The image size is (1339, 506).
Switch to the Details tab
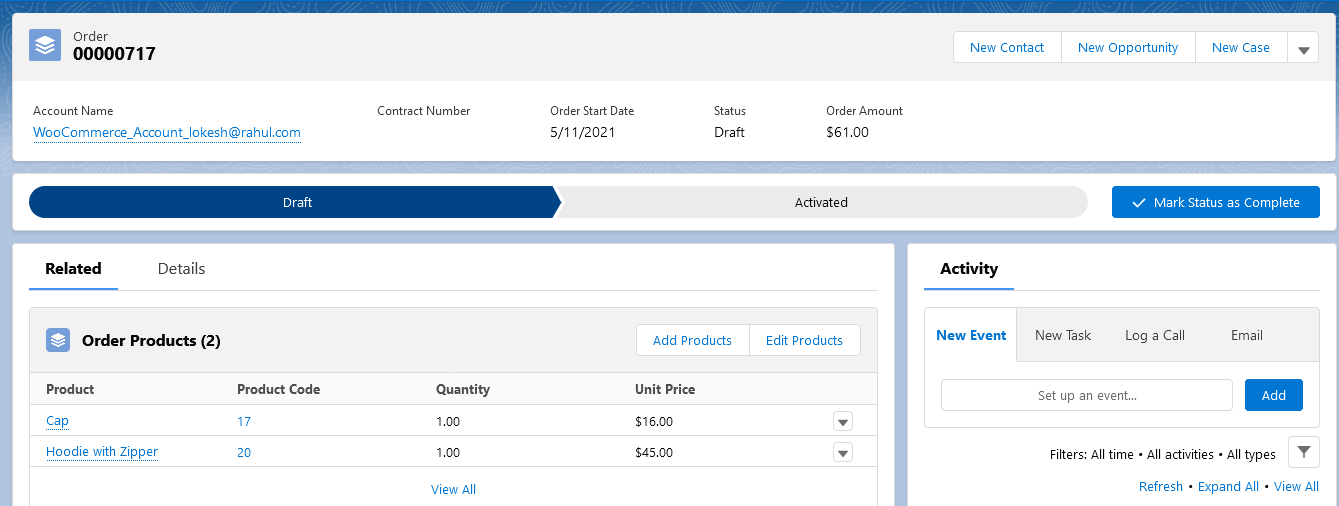pos(181,268)
